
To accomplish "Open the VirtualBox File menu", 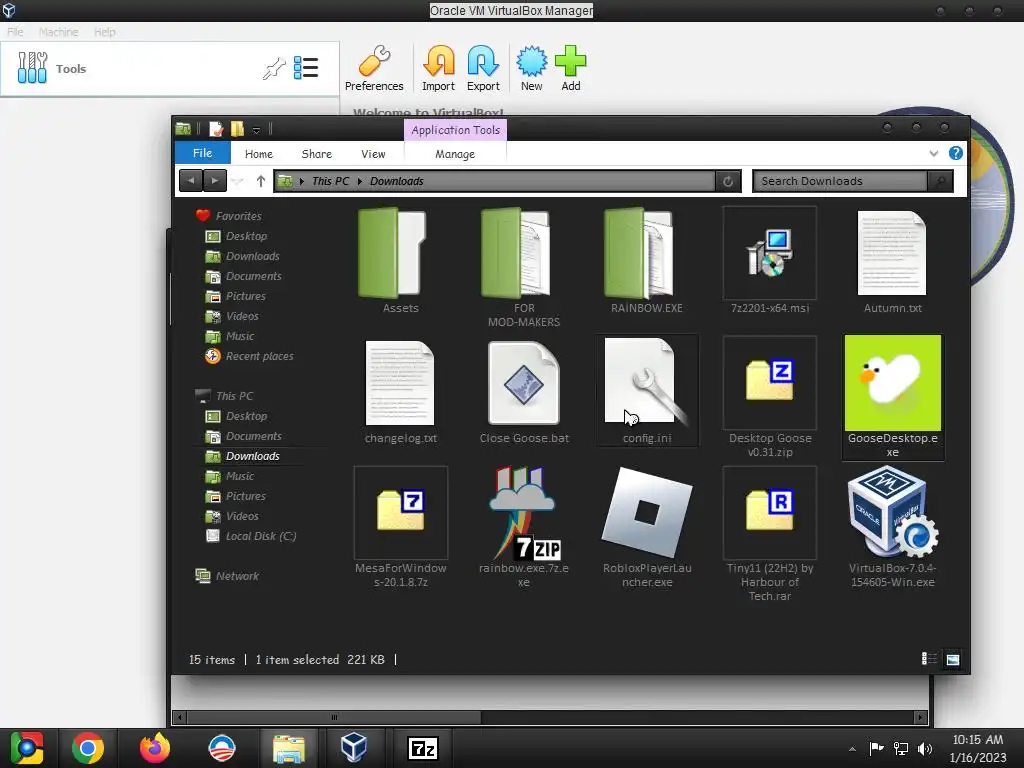I will [15, 31].
